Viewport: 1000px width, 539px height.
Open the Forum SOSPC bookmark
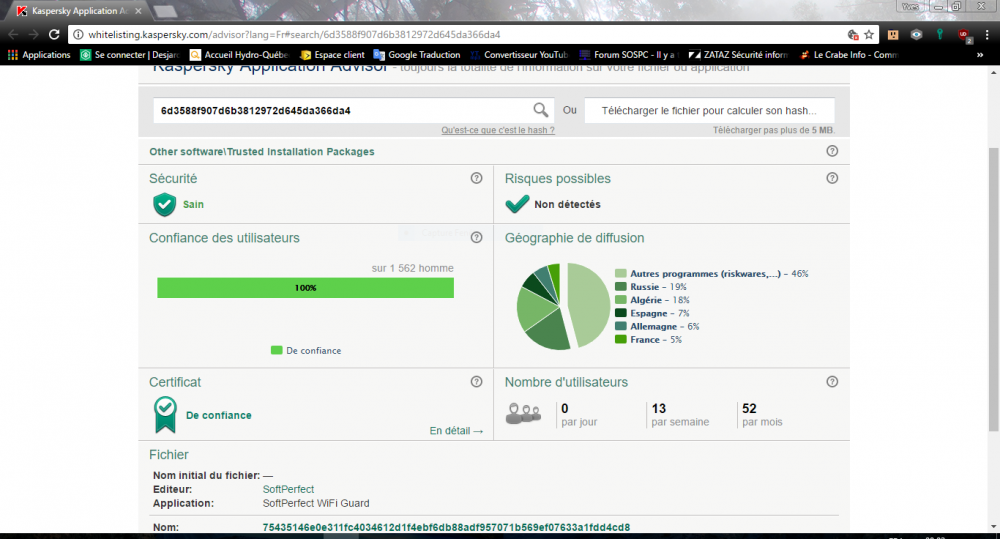(629, 55)
